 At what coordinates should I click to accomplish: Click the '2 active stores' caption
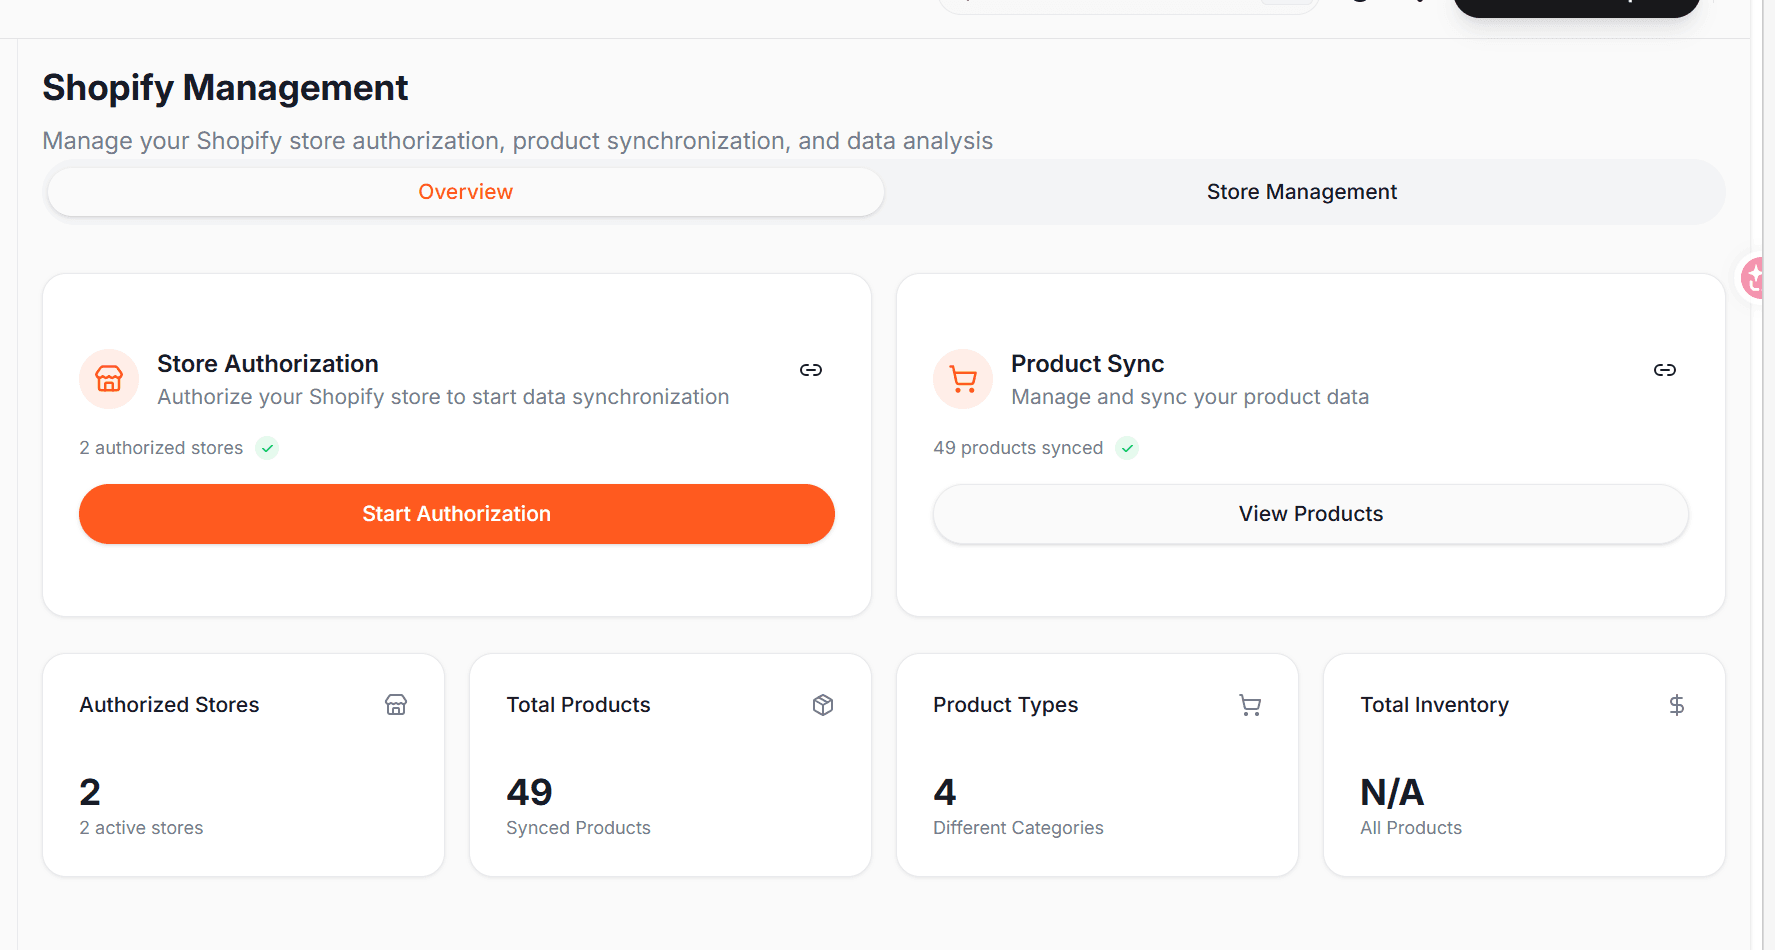click(x=141, y=828)
